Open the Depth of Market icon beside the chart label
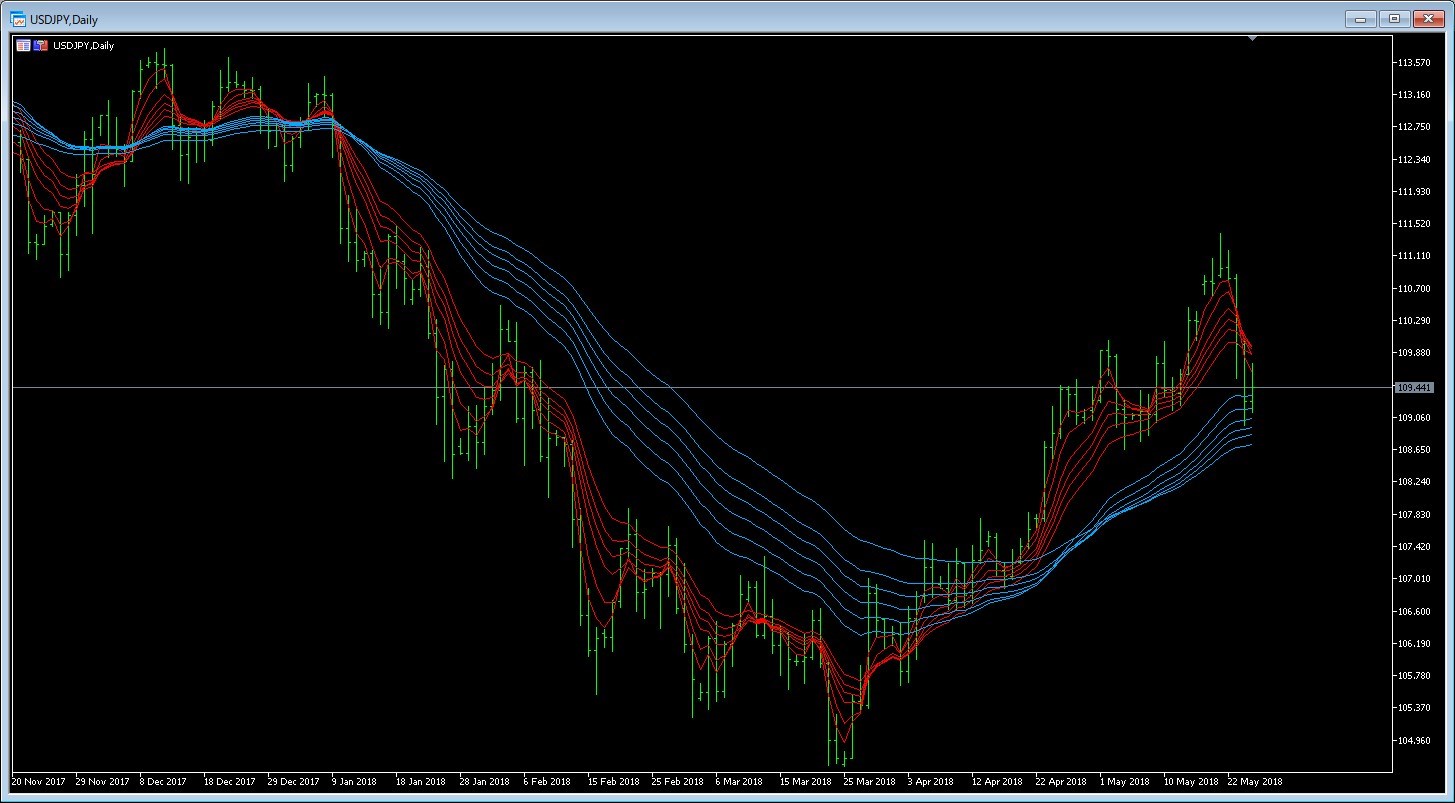The height and width of the screenshot is (803, 1455). pos(41,45)
